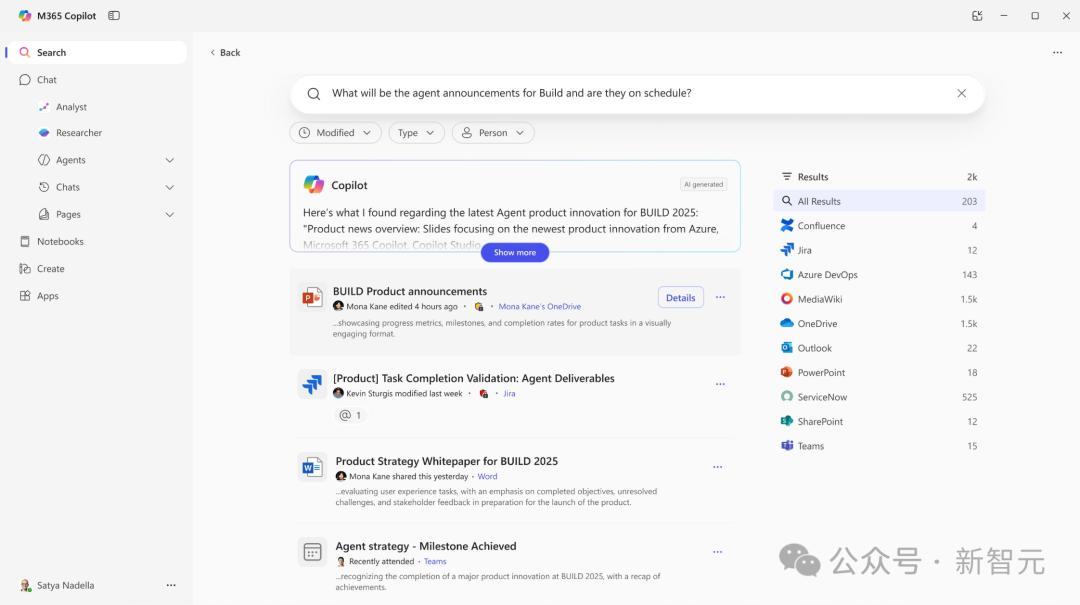Open the Modified filter dropdown
The height and width of the screenshot is (605, 1080).
point(336,133)
